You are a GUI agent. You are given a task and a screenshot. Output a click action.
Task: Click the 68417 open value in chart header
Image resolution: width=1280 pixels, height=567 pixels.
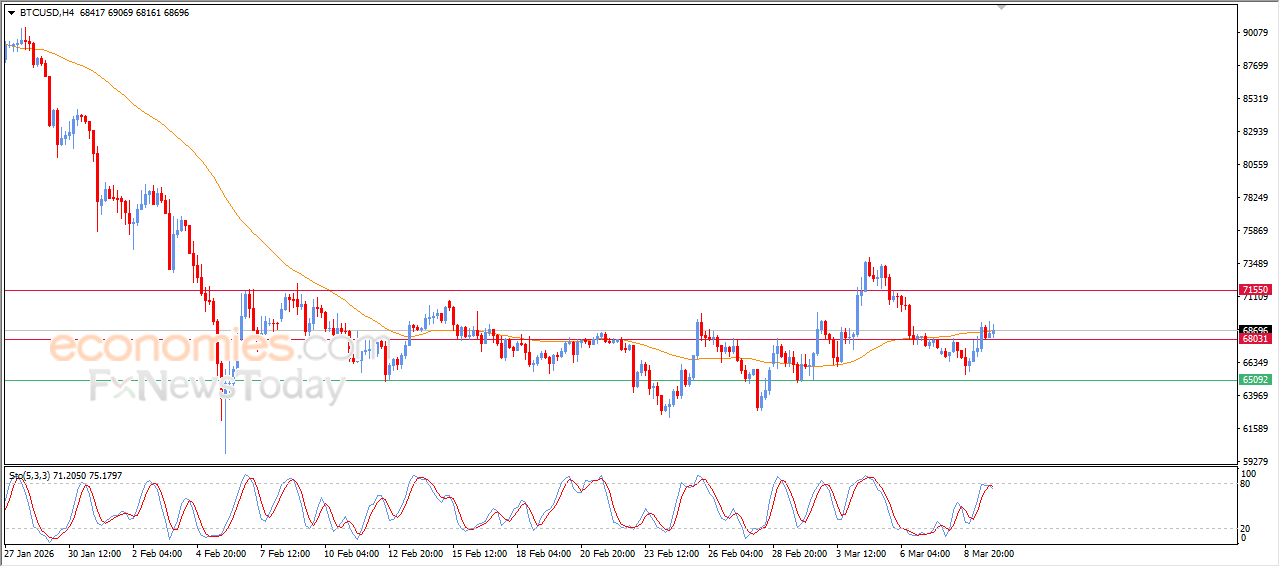(x=93, y=13)
